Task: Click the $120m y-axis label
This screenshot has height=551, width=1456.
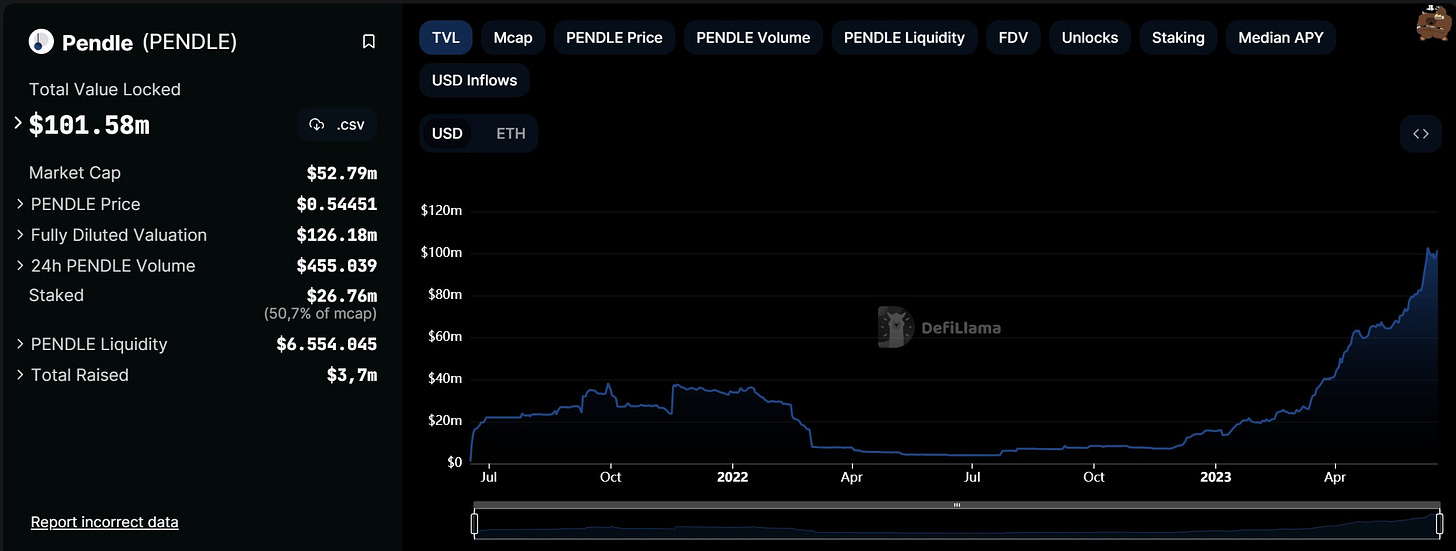Action: [x=441, y=210]
